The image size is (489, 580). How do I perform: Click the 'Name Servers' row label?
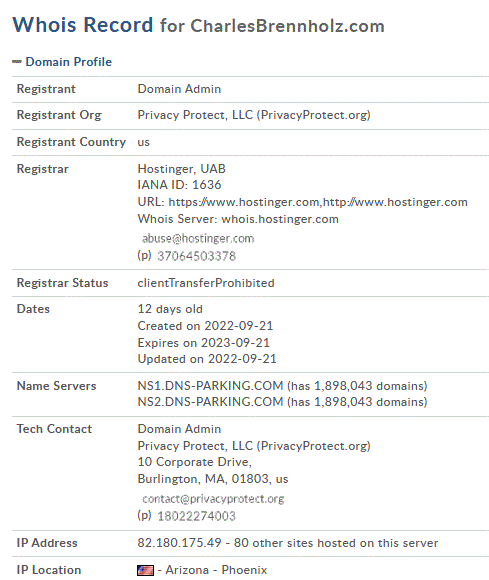click(57, 386)
